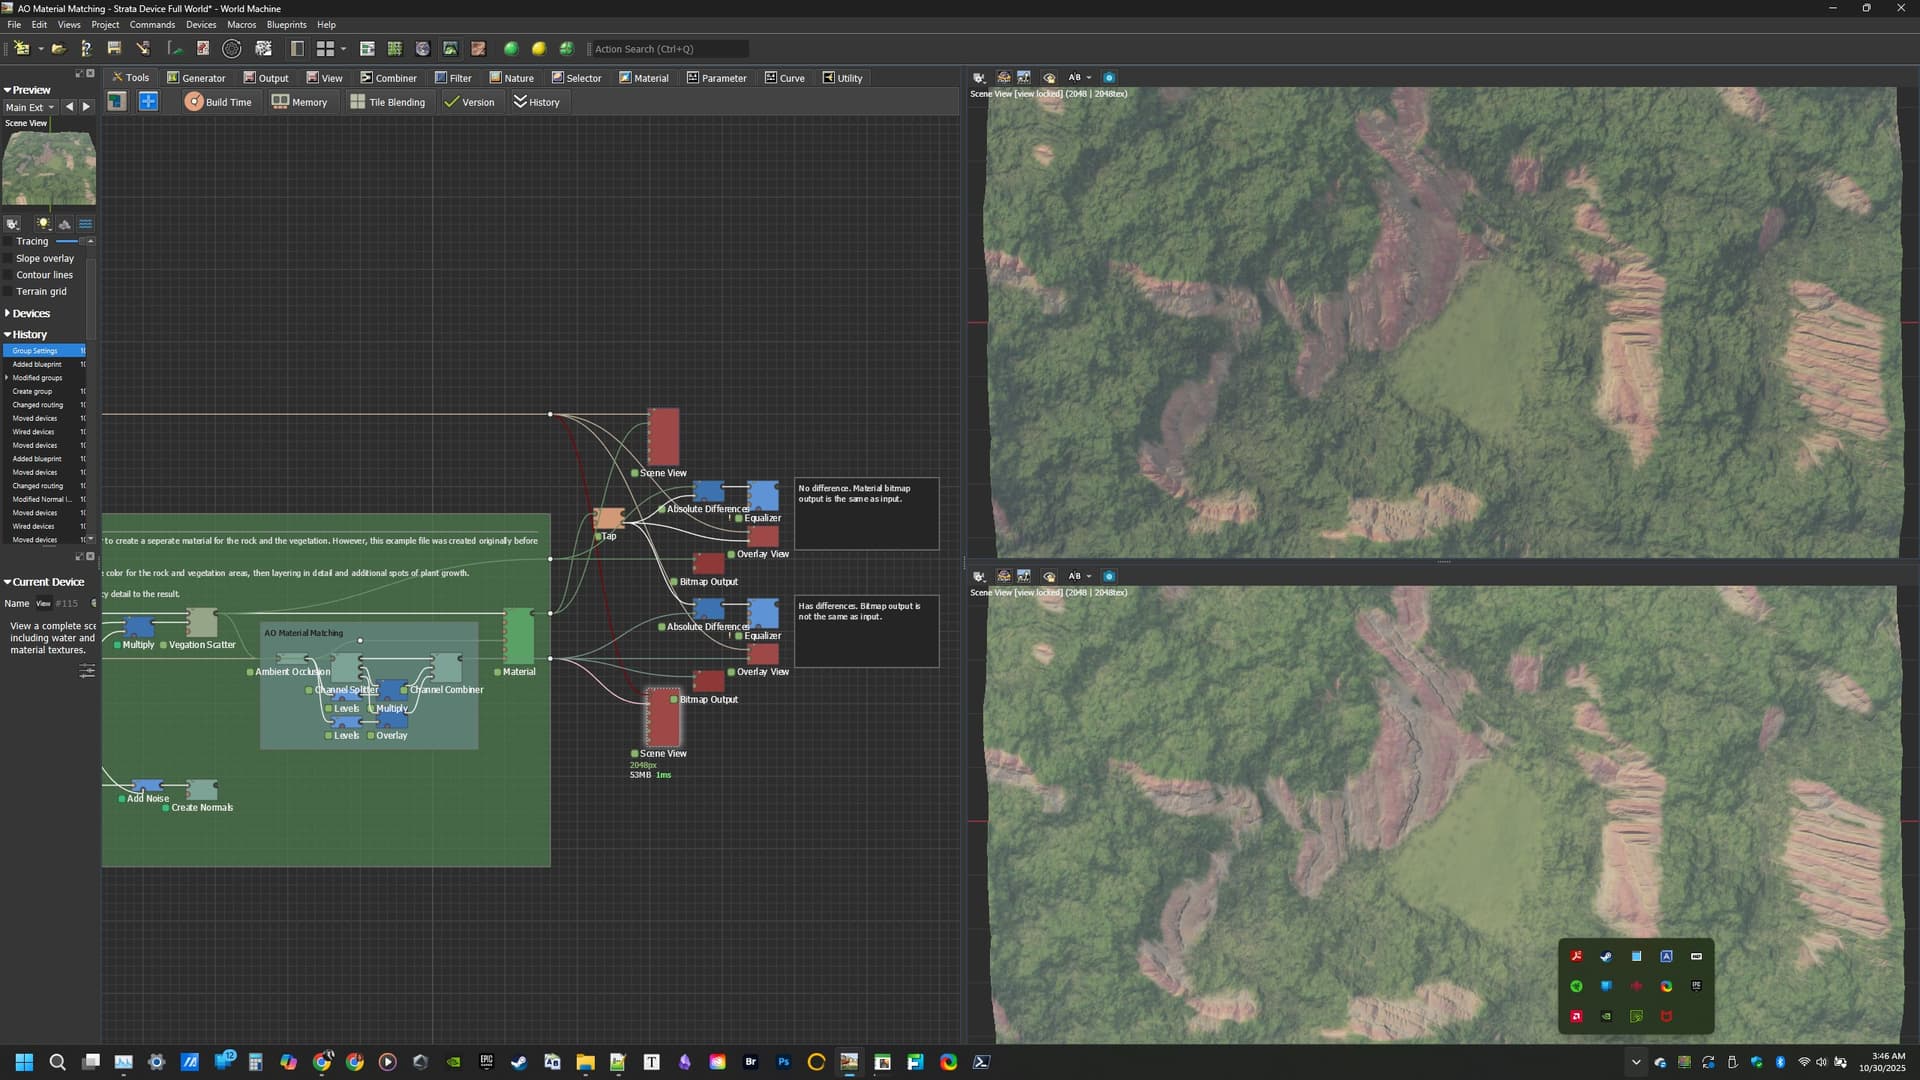This screenshot has height=1080, width=1920.
Task: Click the Memory button
Action: tap(300, 102)
